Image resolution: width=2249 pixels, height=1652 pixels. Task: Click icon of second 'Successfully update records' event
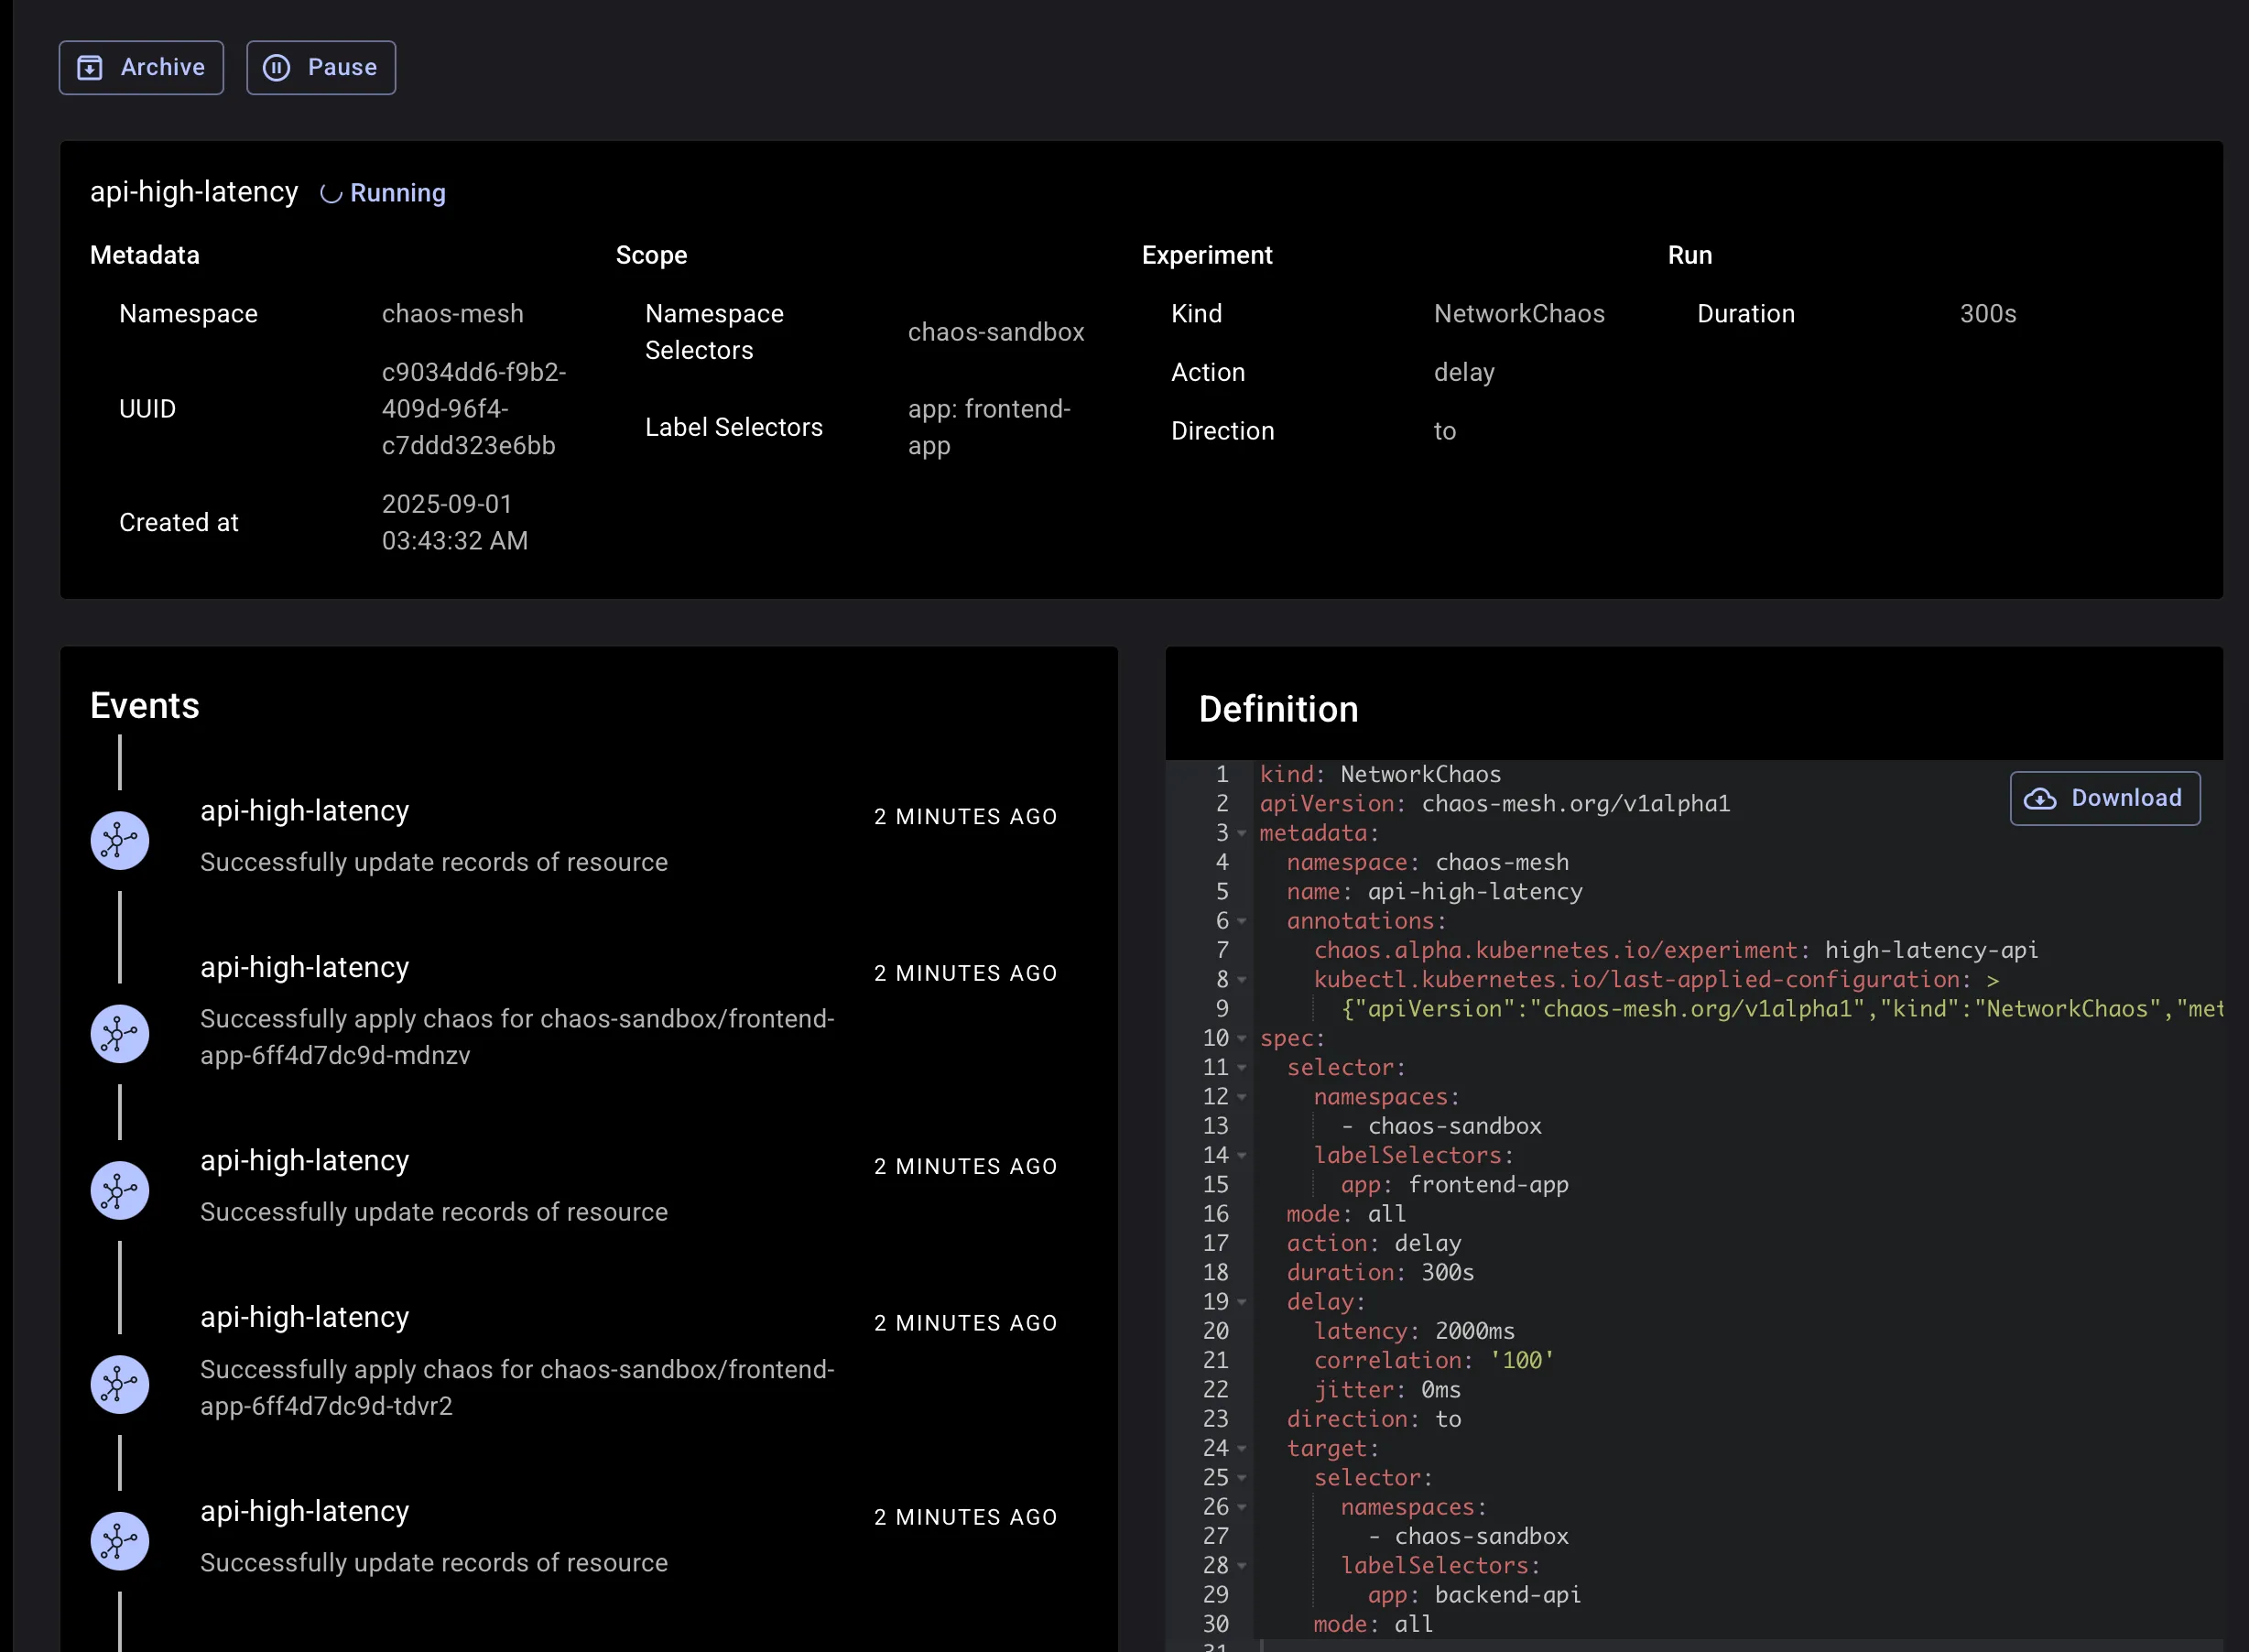point(120,1191)
